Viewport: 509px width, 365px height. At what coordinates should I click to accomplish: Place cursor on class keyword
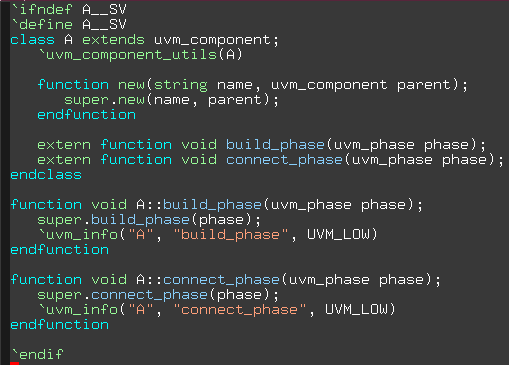pyautogui.click(x=32, y=40)
